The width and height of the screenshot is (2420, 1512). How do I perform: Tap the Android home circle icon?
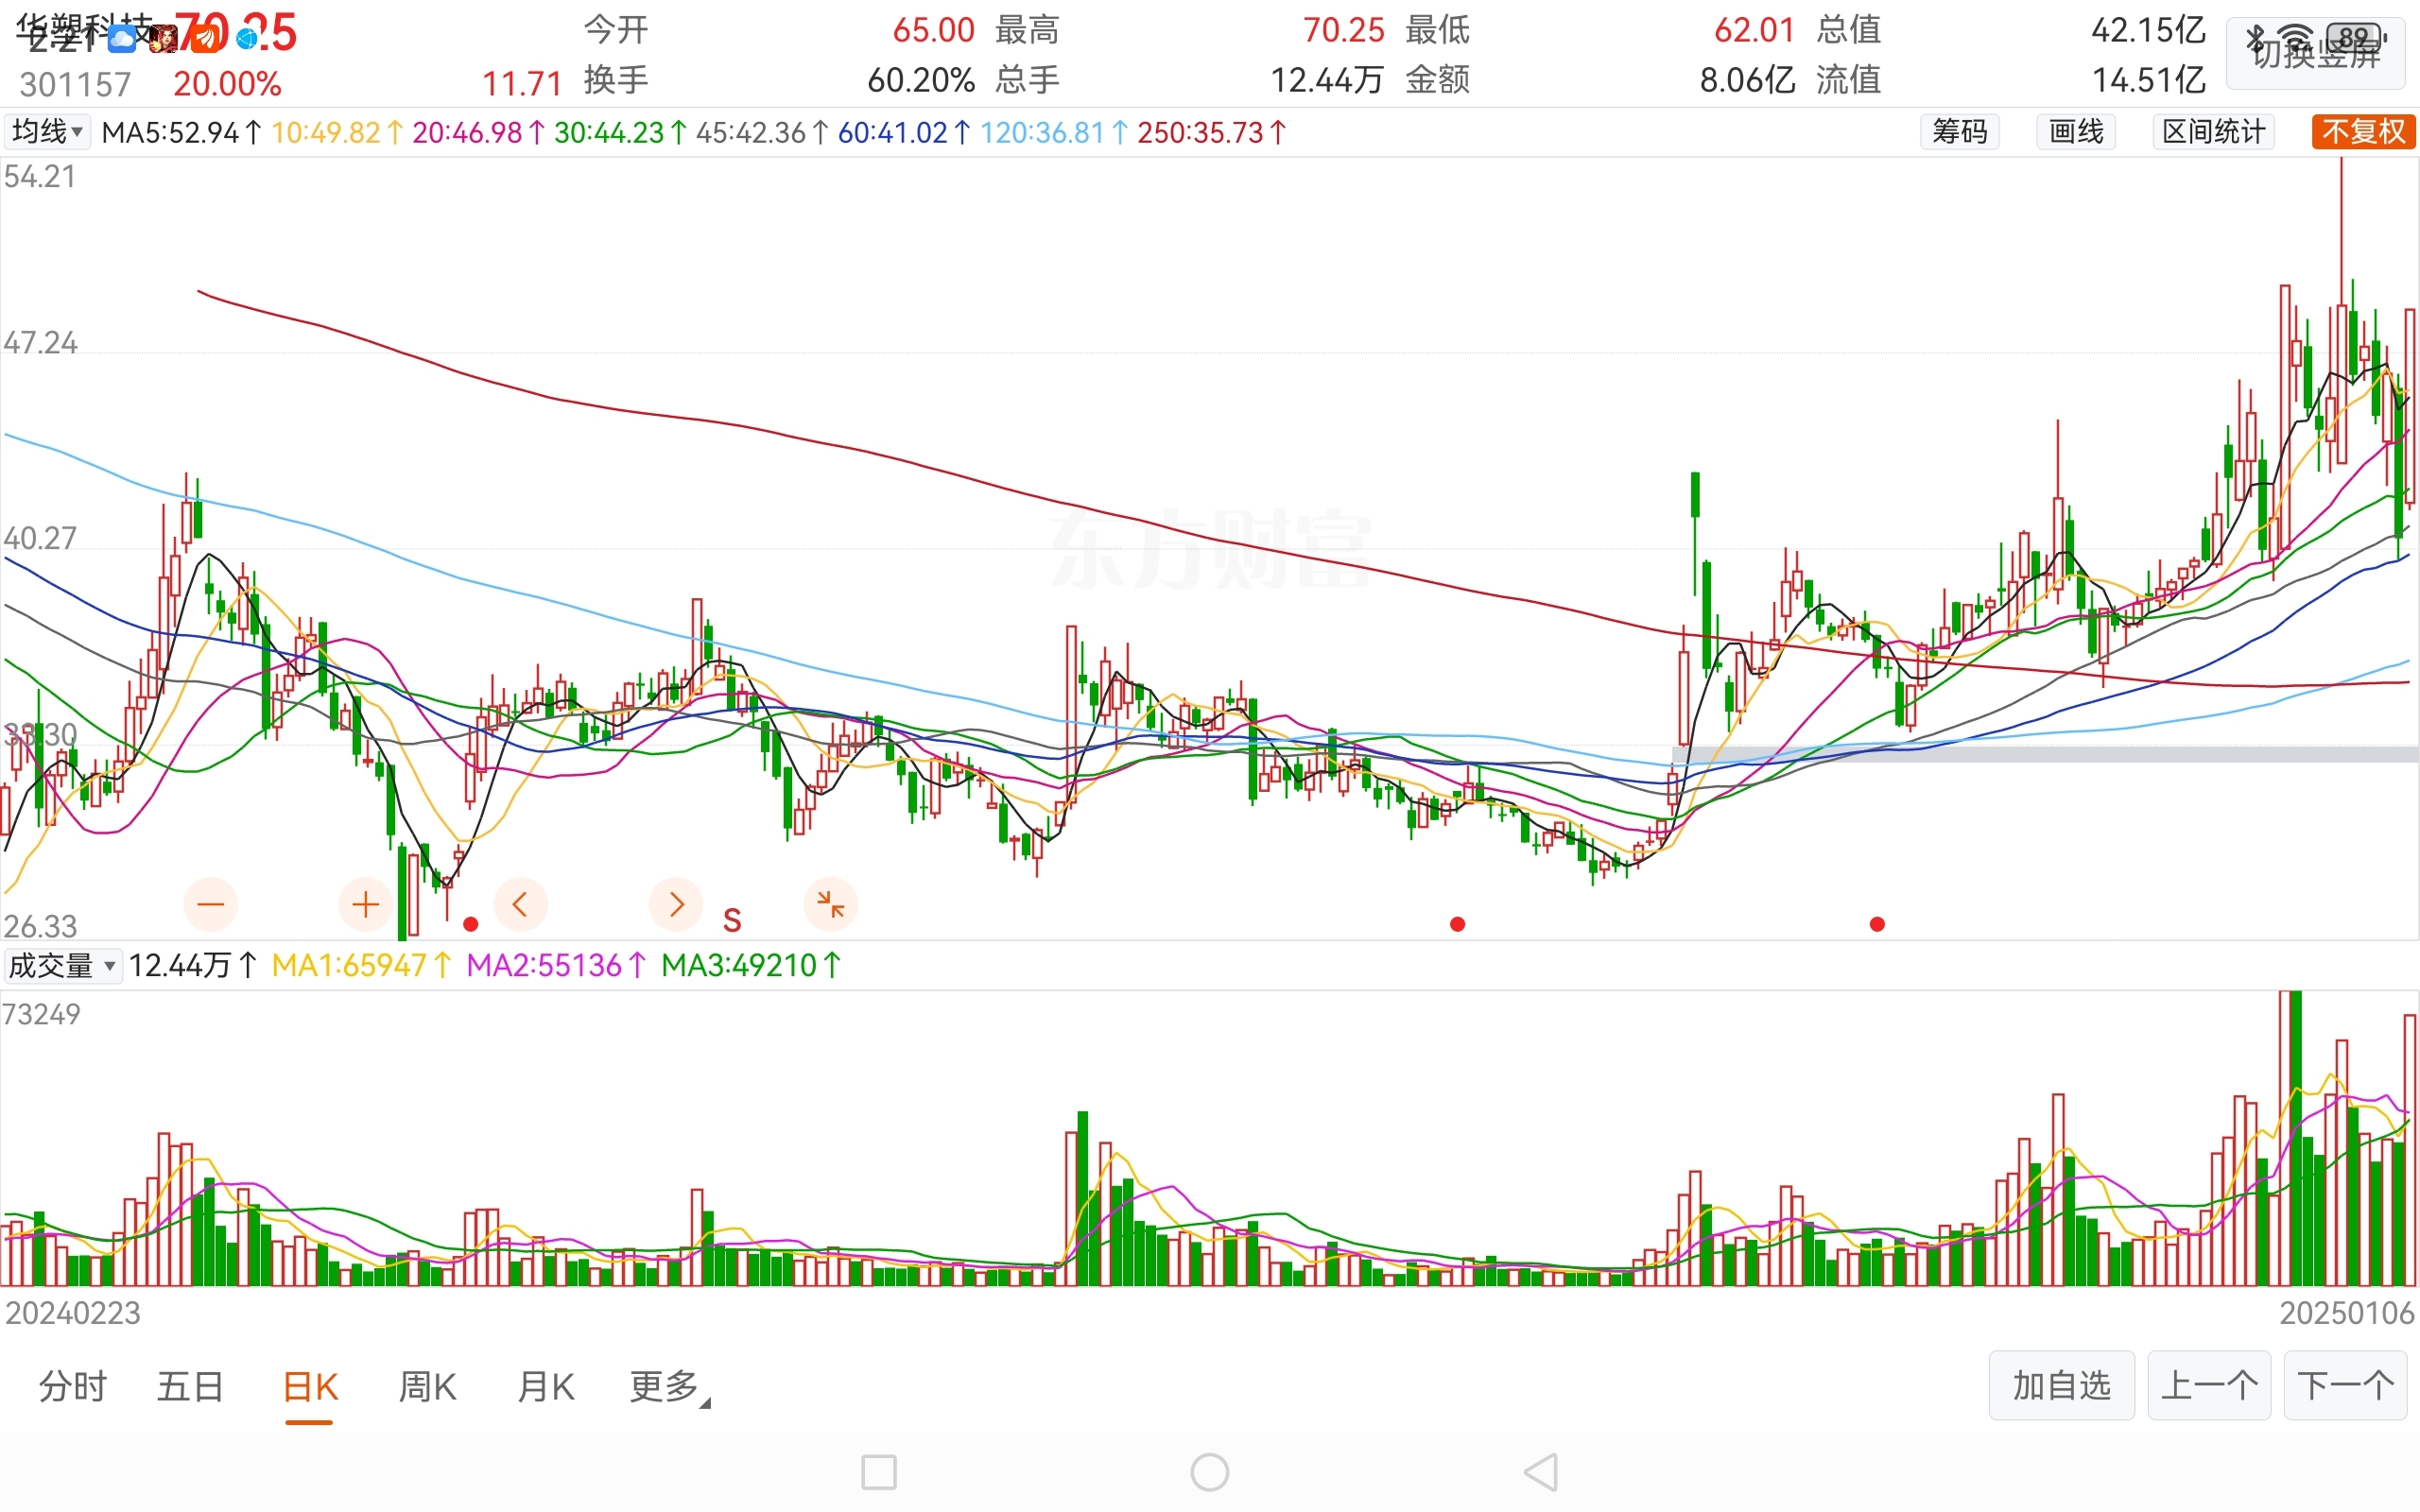(x=1209, y=1472)
